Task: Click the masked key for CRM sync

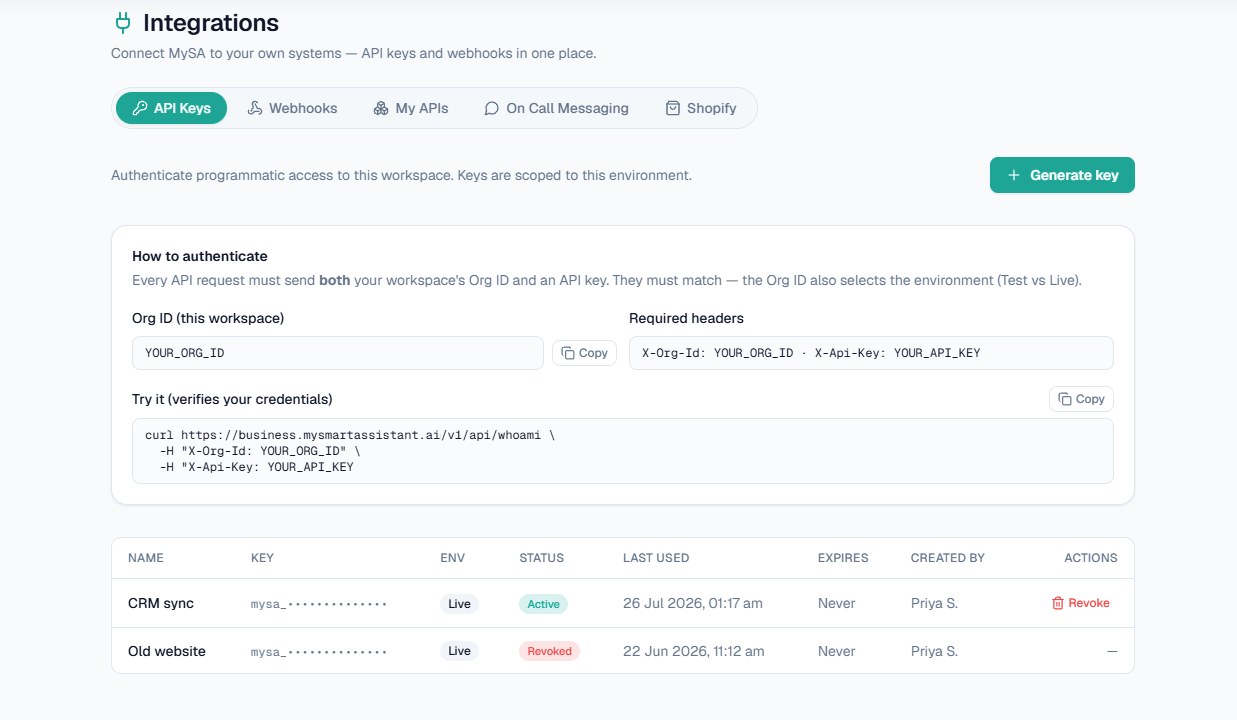Action: 319,604
